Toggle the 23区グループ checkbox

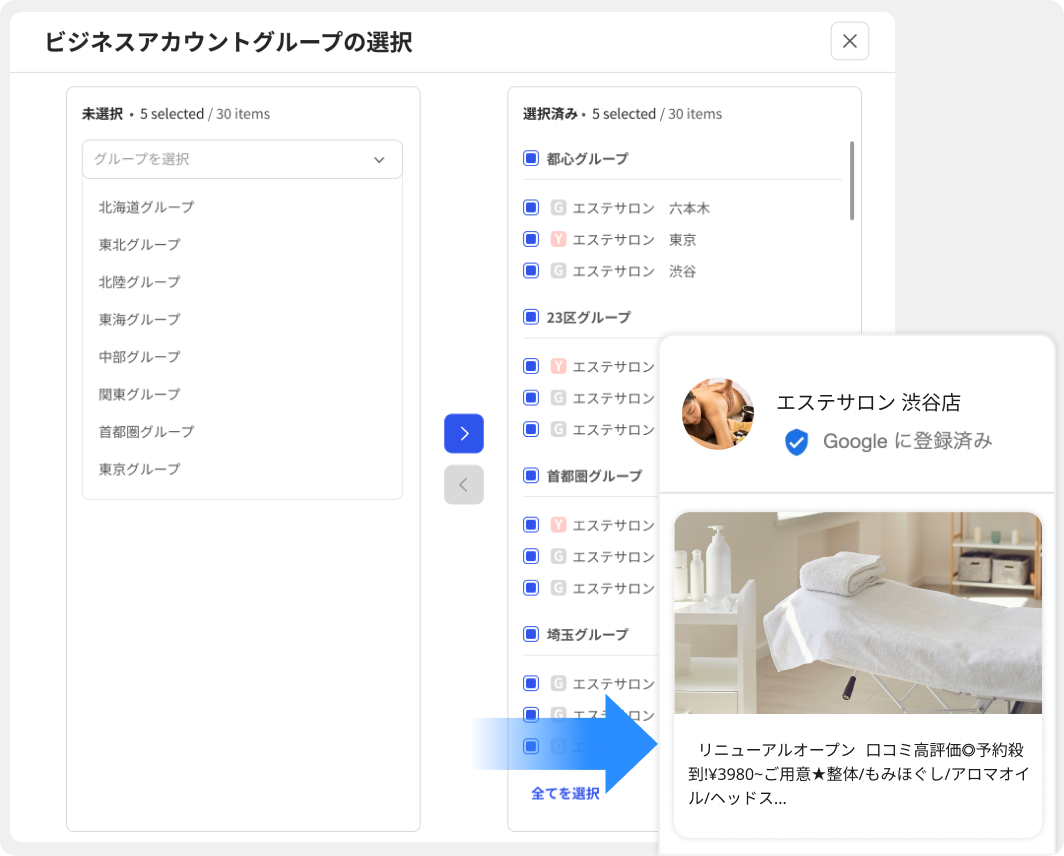(530, 316)
